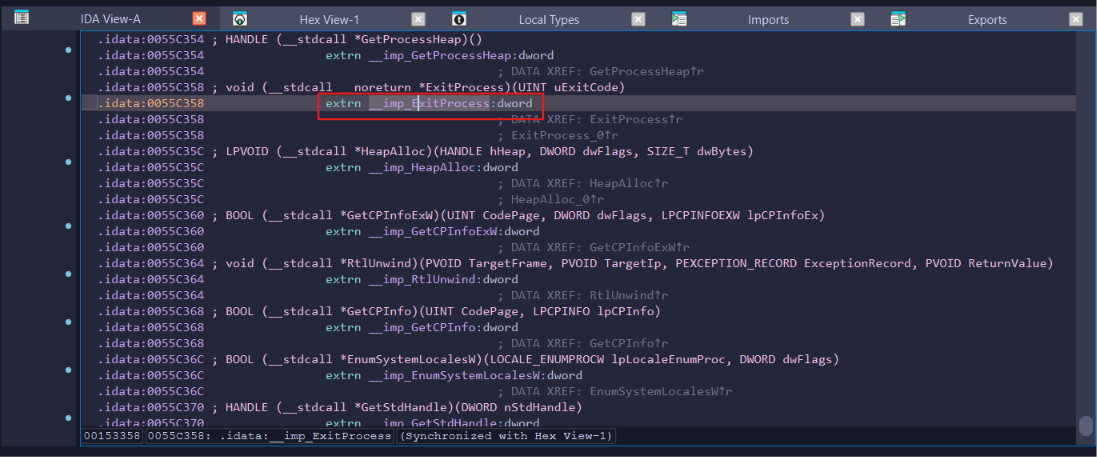The height and width of the screenshot is (457, 1097).
Task: Select the __imp_GetCPInfoExW symbol name
Action: 435,232
